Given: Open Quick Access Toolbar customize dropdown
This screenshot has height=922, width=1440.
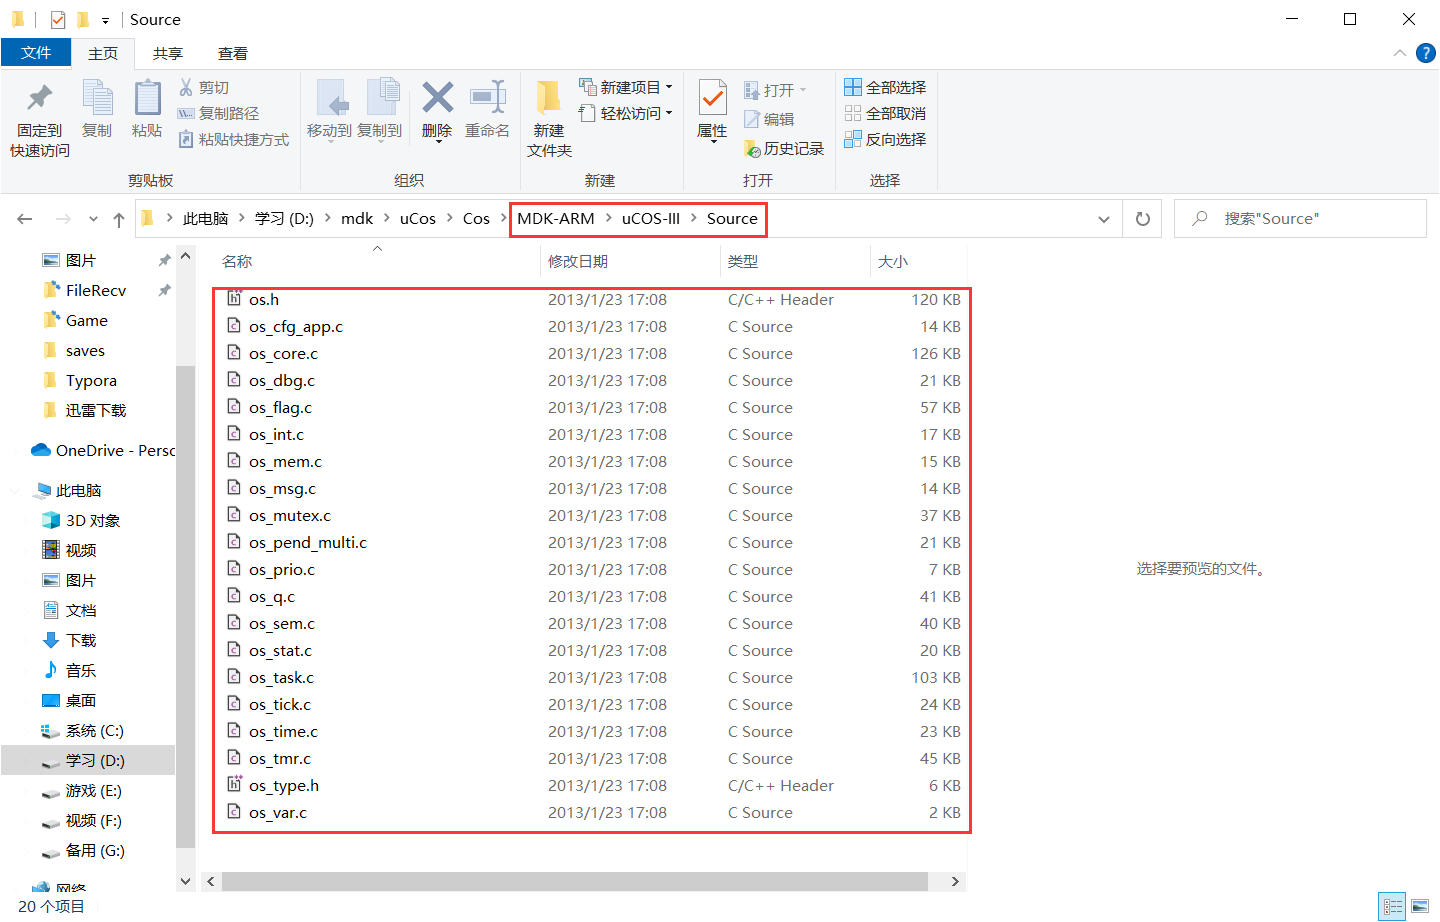Looking at the screenshot, I should (x=105, y=20).
